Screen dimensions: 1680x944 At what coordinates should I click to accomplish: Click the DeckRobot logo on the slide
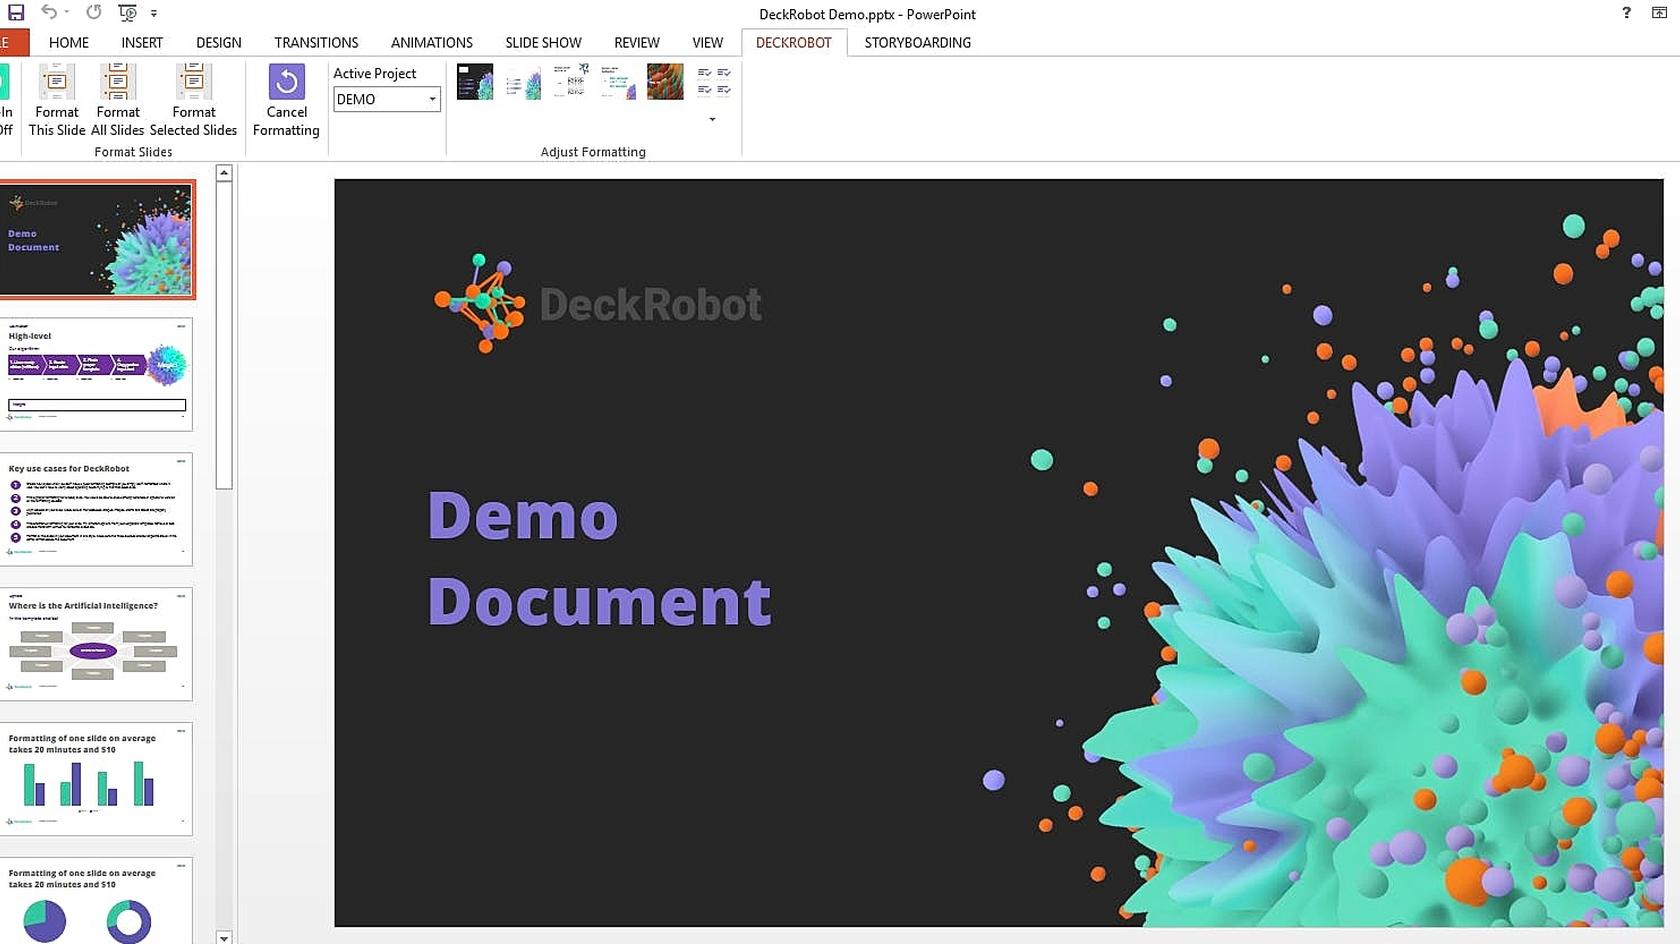click(x=598, y=303)
